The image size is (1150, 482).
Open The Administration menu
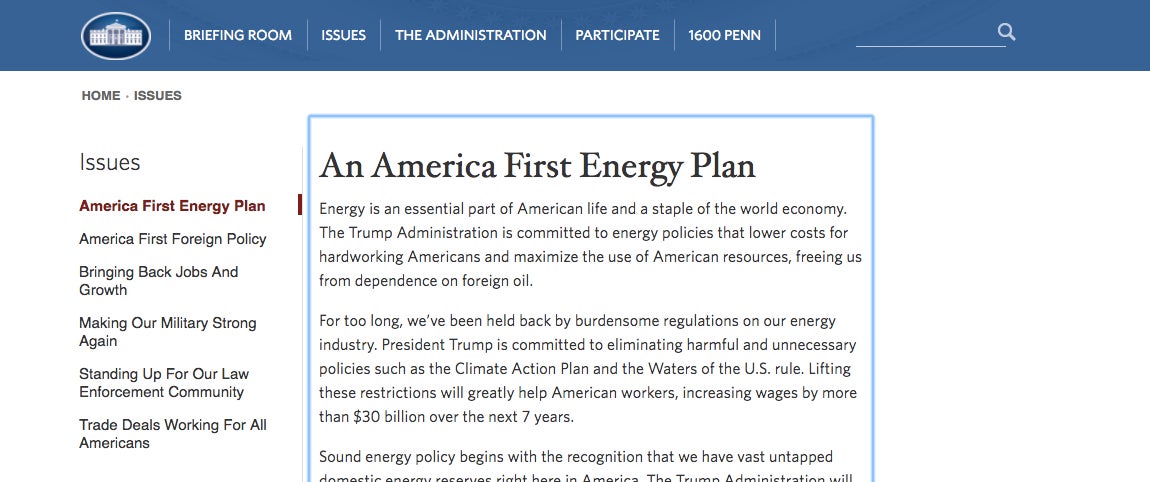470,35
